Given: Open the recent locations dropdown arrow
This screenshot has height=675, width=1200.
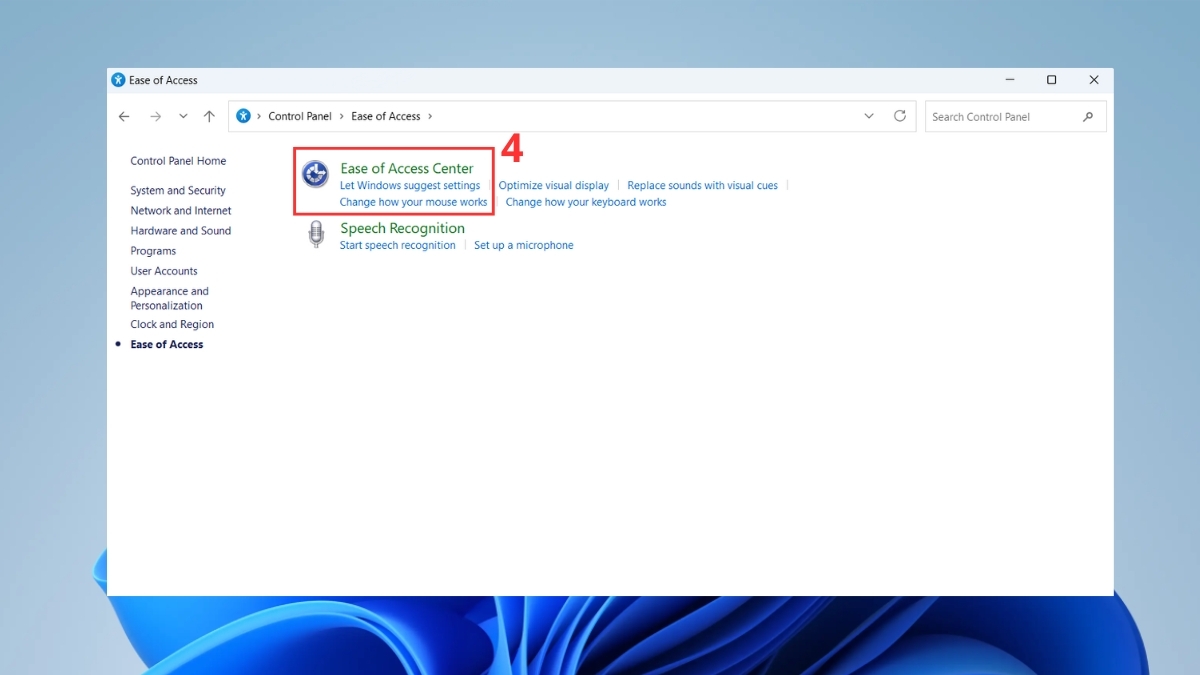Looking at the screenshot, I should 183,117.
